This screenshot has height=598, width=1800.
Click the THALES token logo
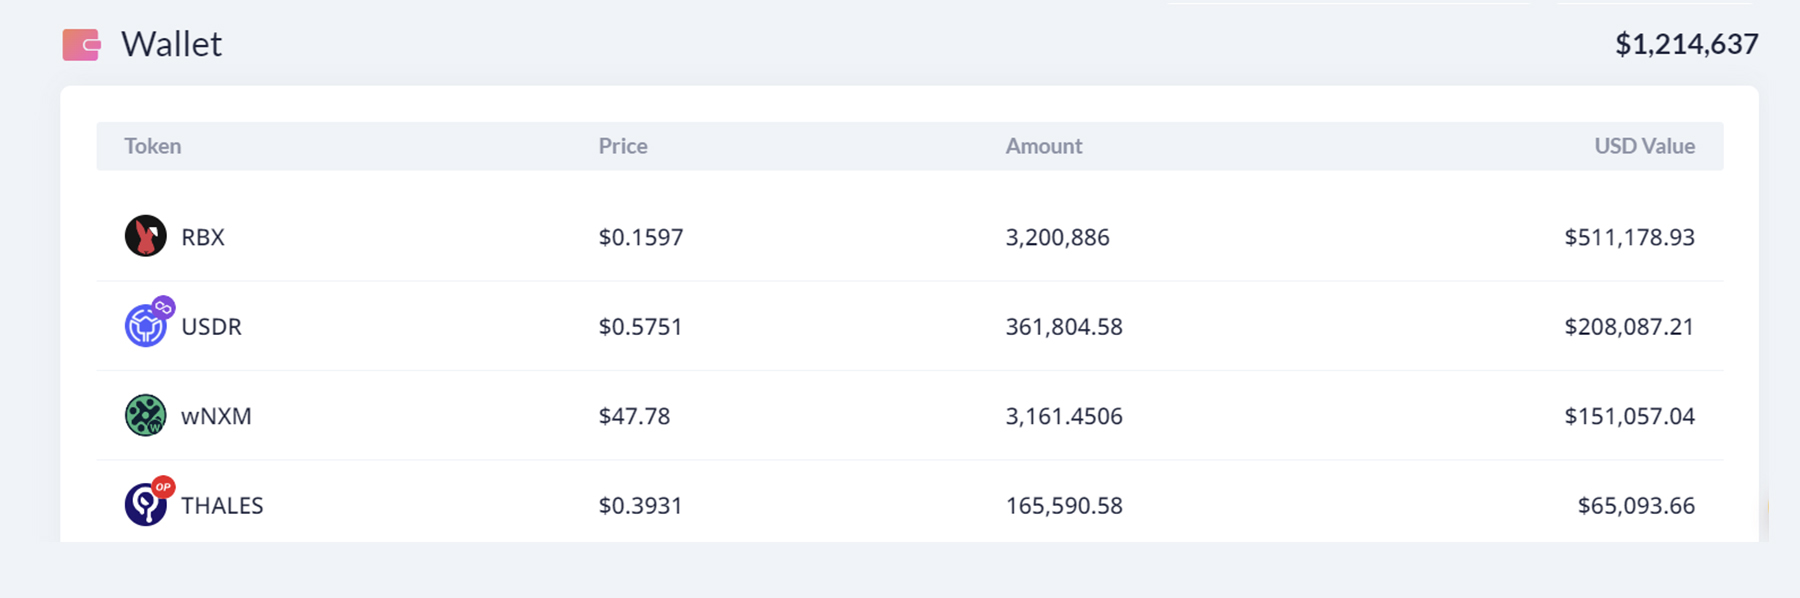[x=144, y=506]
